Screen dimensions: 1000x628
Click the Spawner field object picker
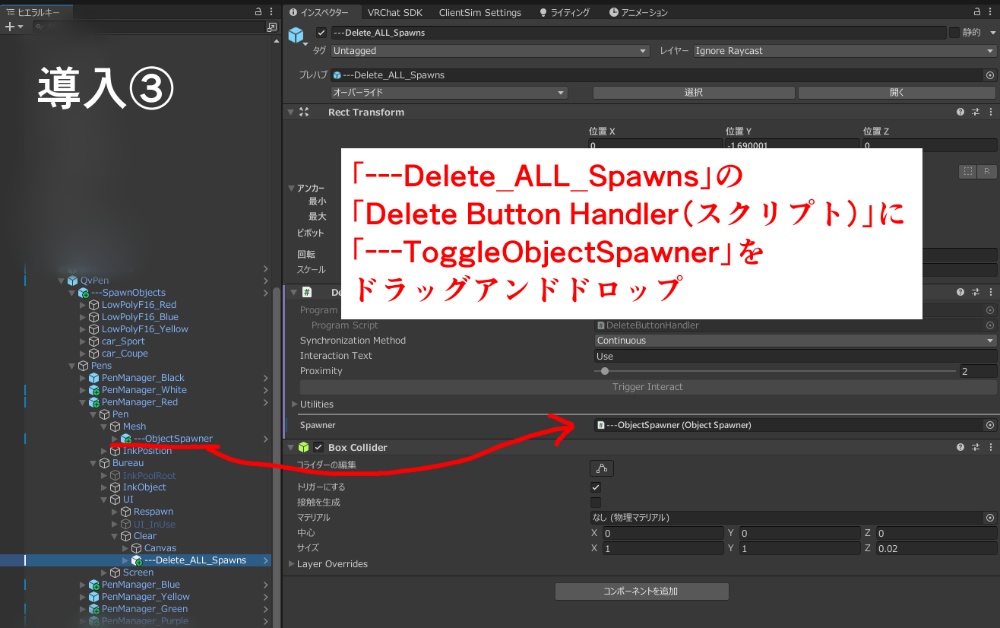tap(990, 425)
